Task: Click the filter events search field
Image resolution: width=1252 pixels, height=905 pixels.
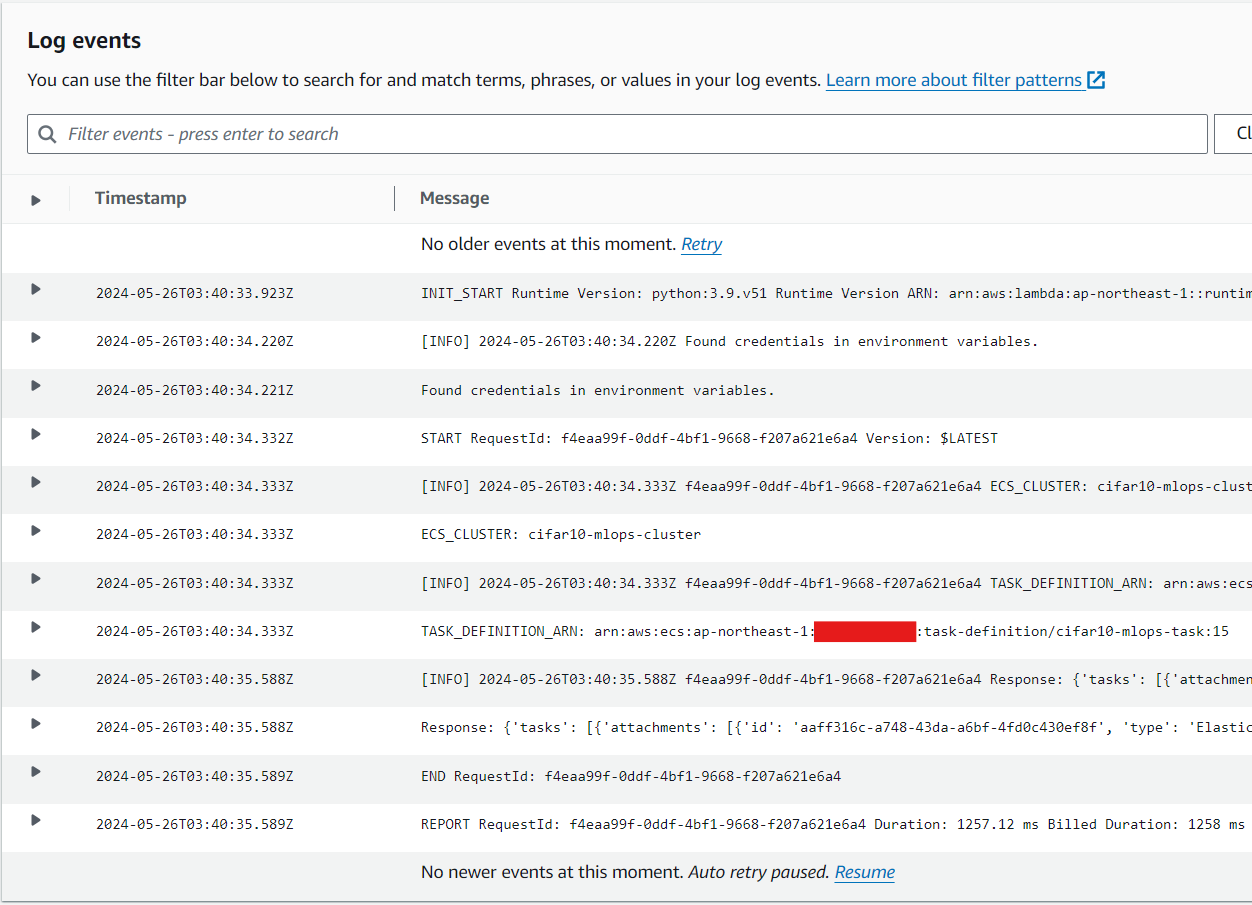Action: click(x=617, y=134)
